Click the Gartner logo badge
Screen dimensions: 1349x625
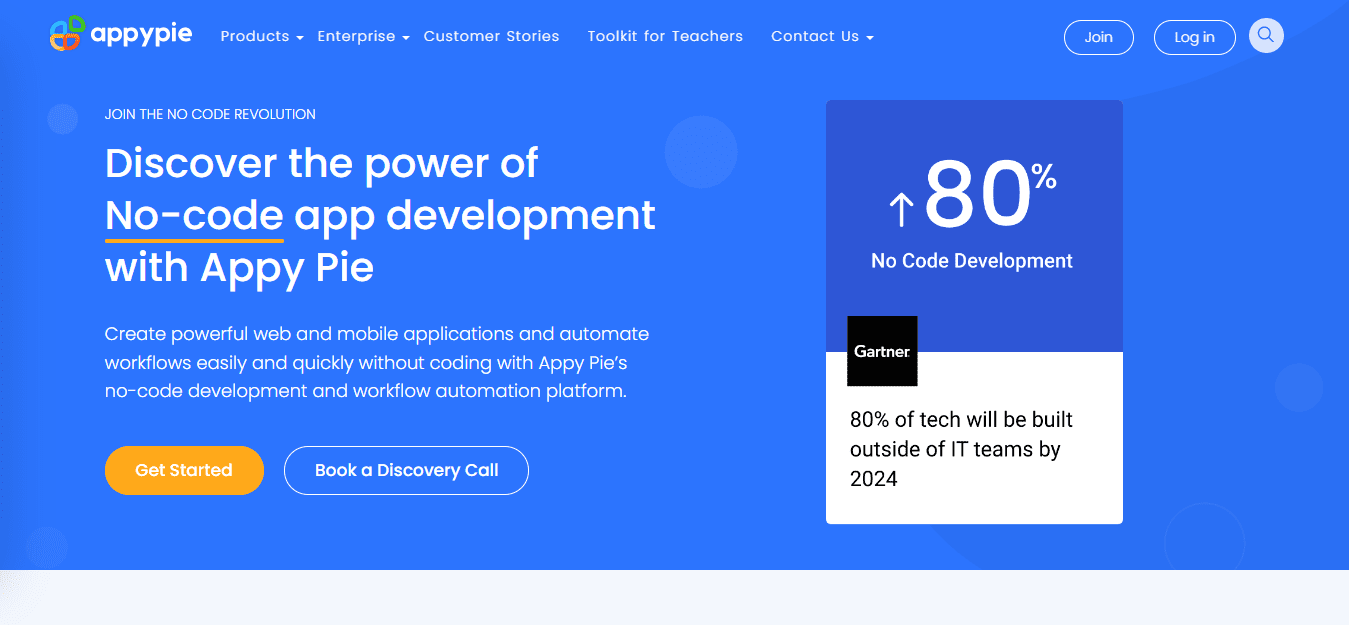pyautogui.click(x=882, y=351)
